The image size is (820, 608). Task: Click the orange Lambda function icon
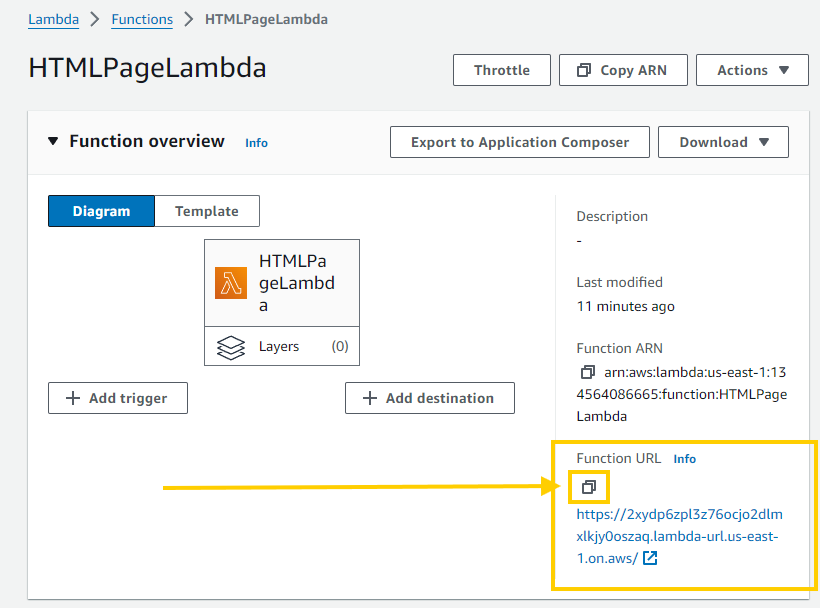(x=231, y=283)
